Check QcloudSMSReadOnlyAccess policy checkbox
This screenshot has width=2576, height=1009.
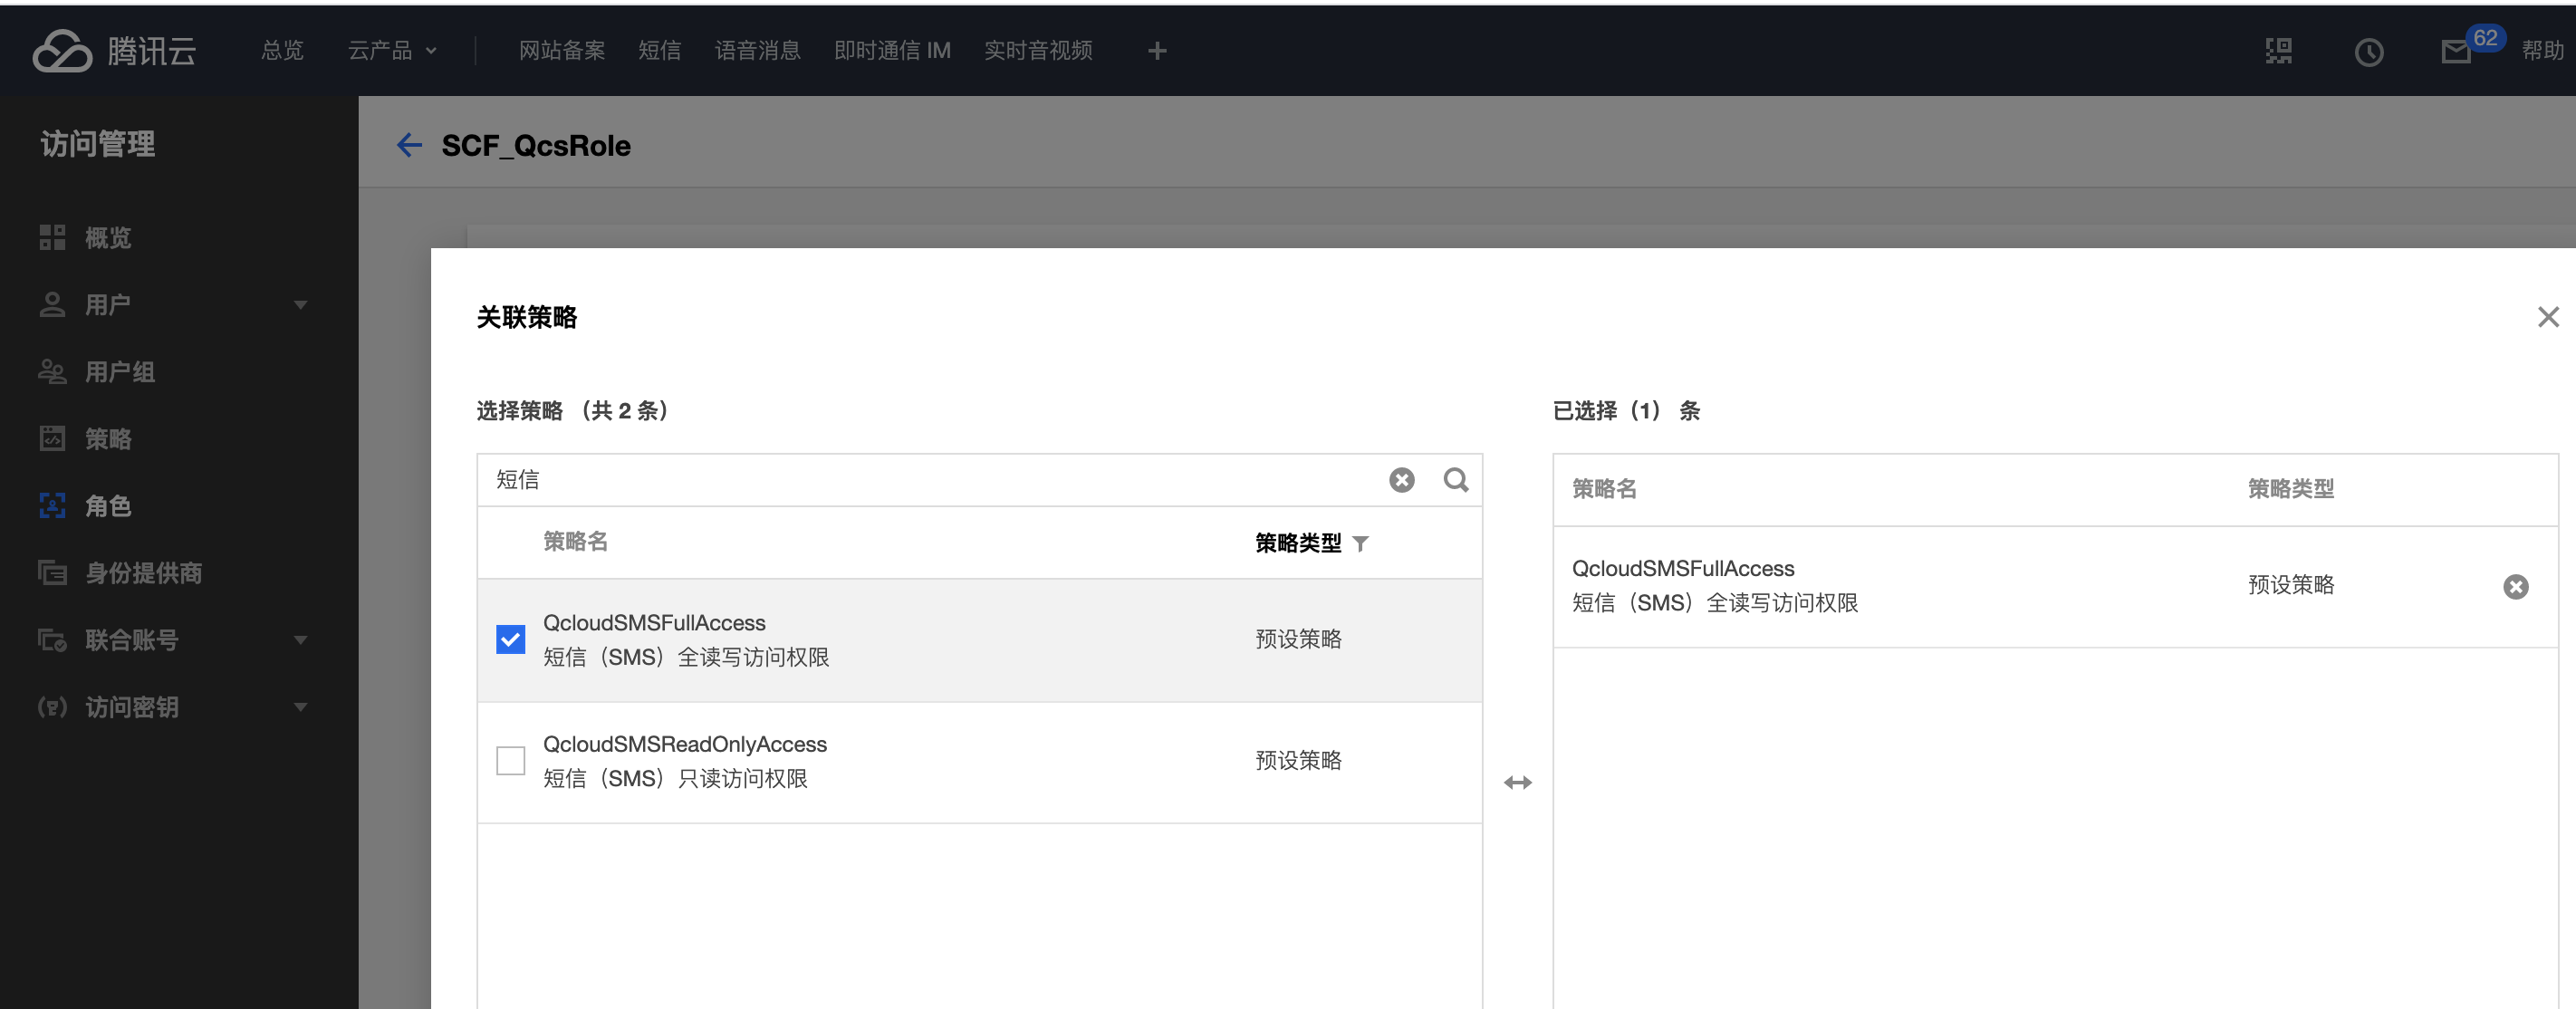point(510,761)
